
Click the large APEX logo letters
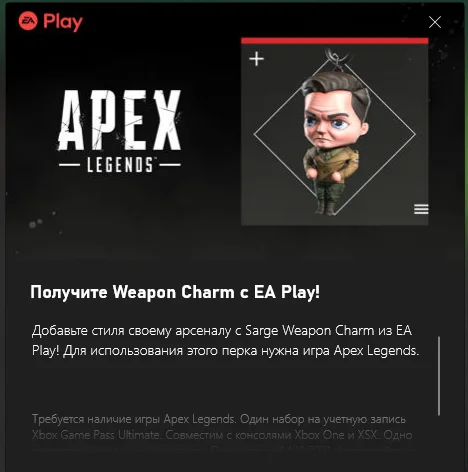click(x=119, y=121)
